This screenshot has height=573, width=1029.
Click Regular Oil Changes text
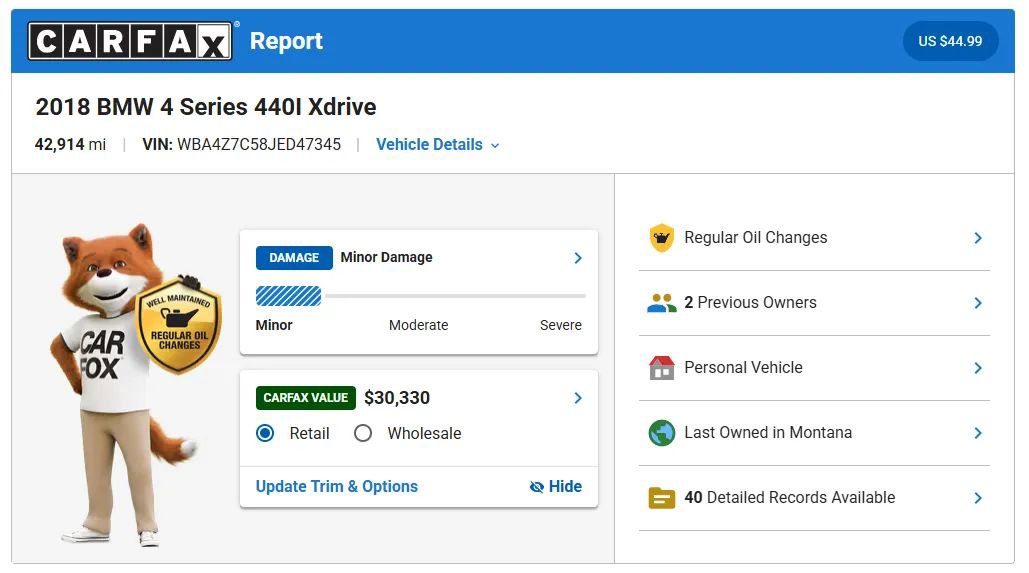(755, 238)
